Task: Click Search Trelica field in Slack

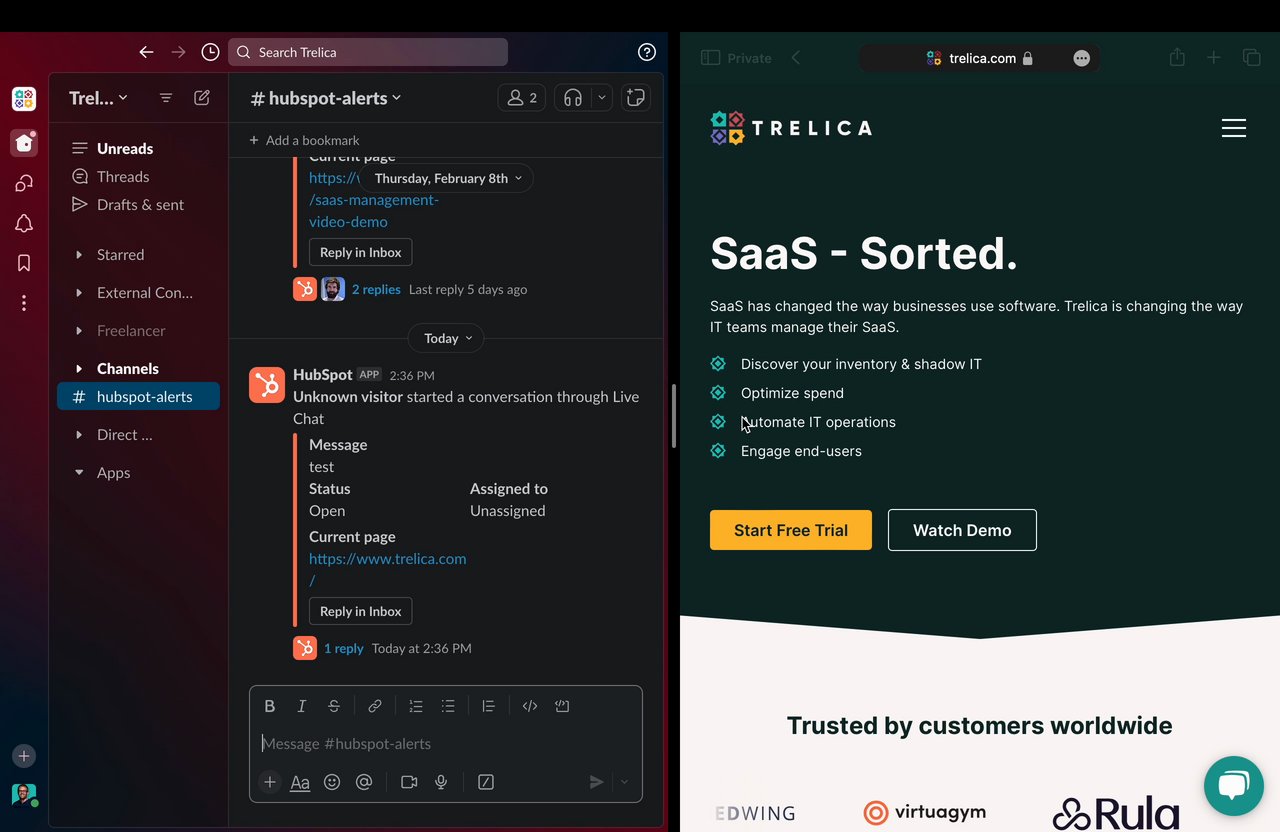Action: pos(368,52)
